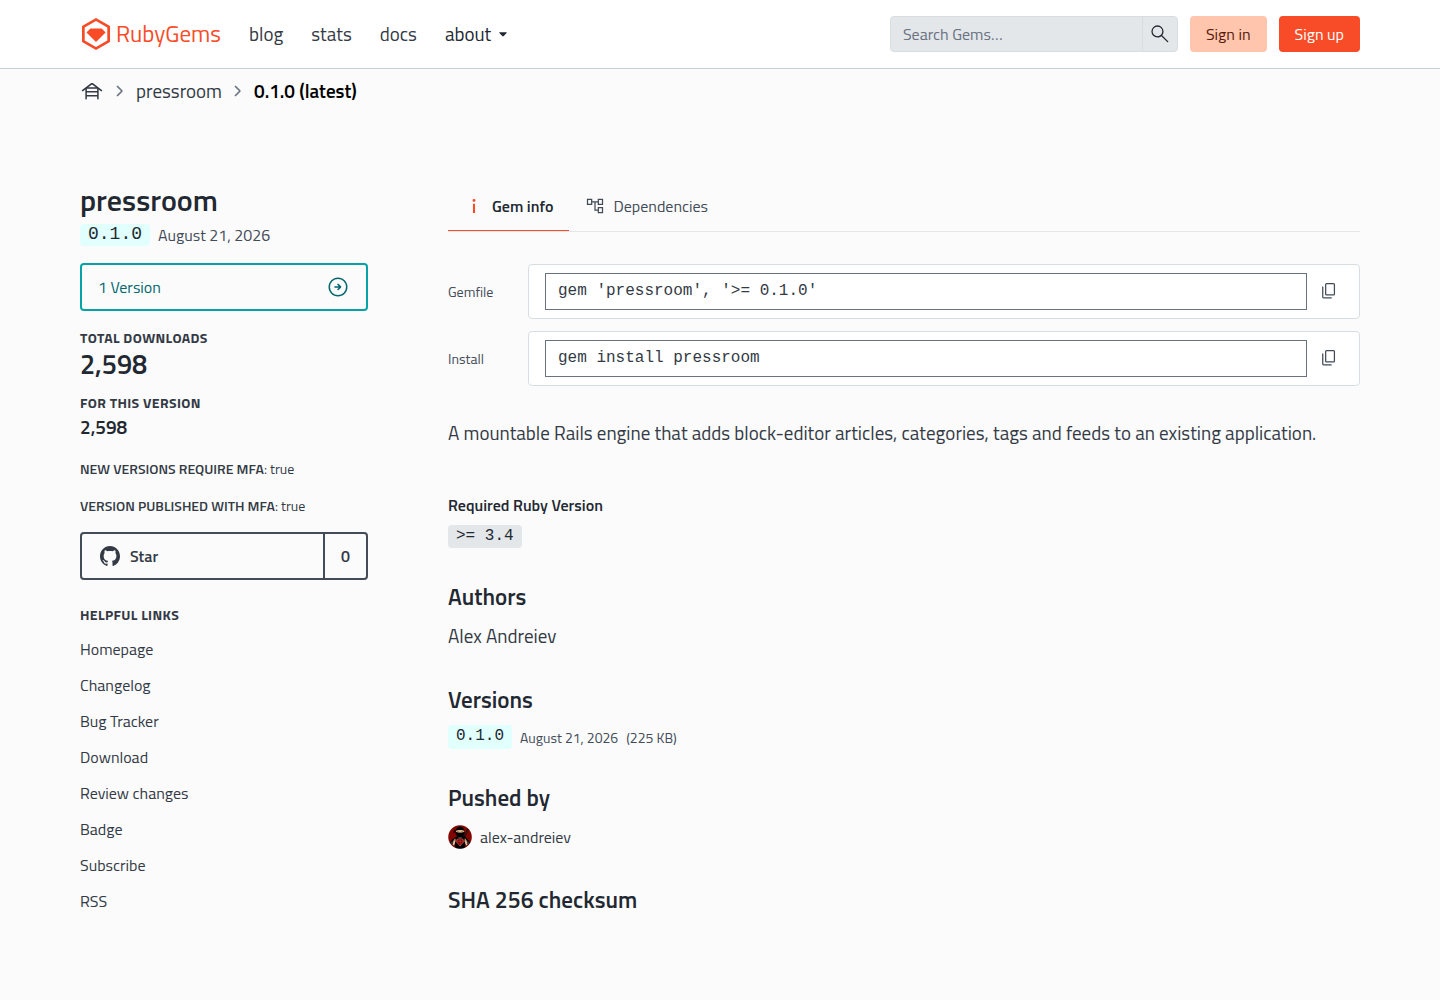
Task: Open the Homepage helpful link
Action: click(x=117, y=650)
